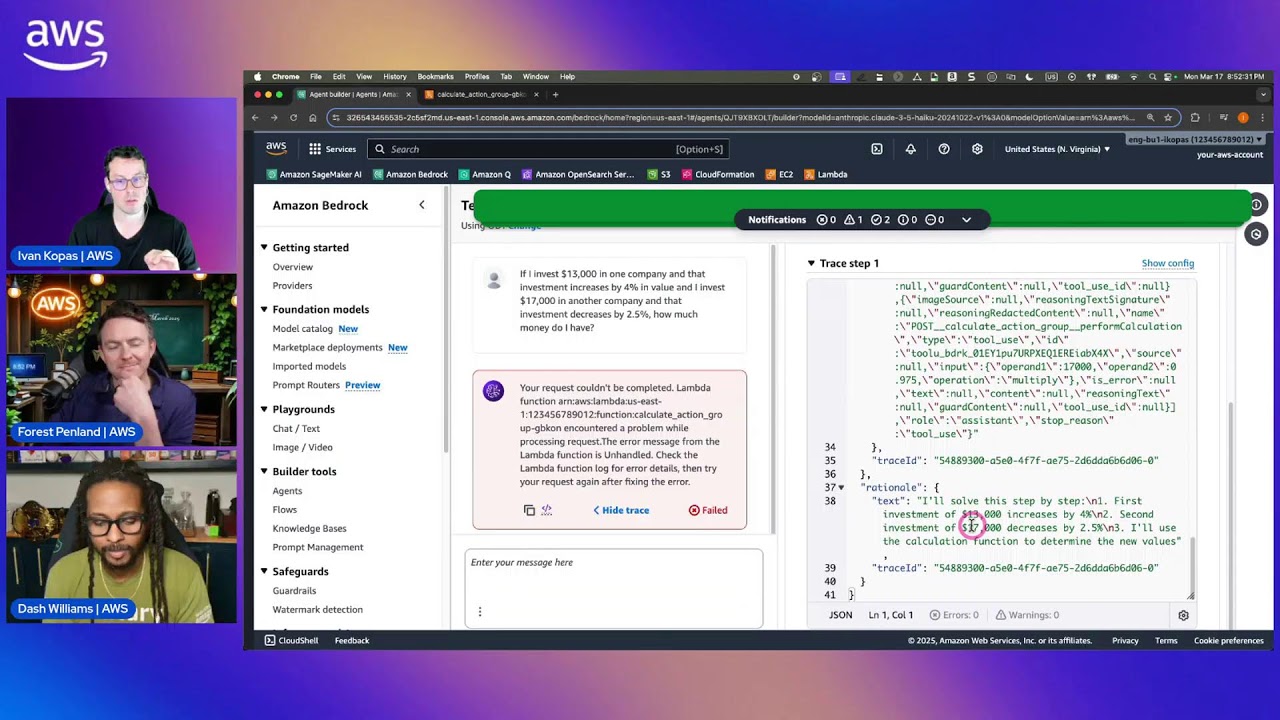Open console settings gear in the top bar

tap(977, 149)
